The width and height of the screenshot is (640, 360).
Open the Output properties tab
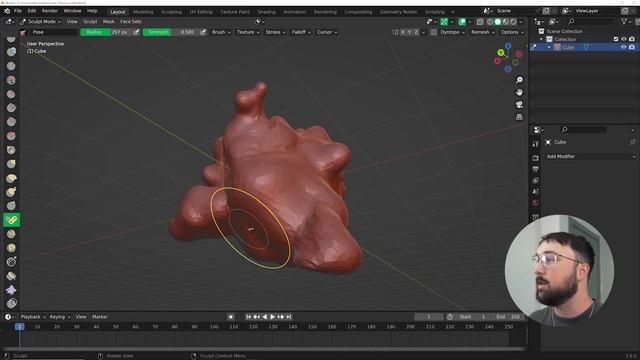536,169
